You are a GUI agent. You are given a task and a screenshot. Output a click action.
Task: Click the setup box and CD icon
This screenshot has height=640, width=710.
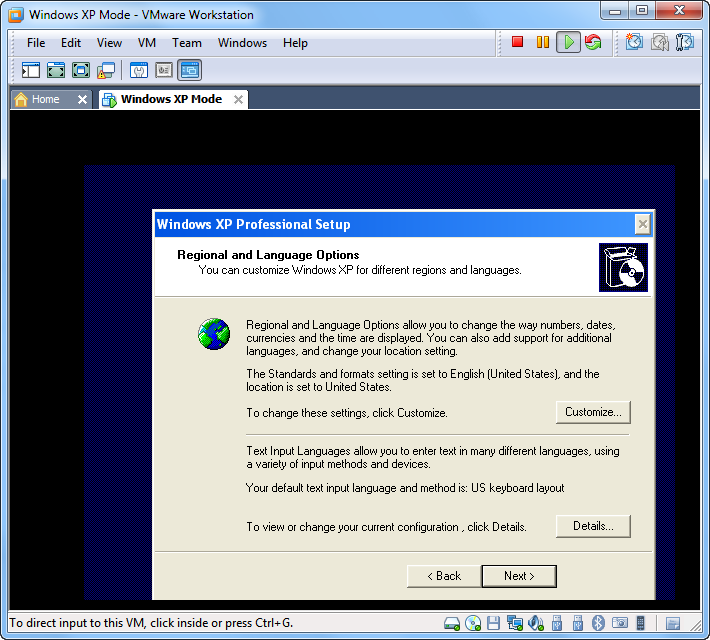click(623, 268)
